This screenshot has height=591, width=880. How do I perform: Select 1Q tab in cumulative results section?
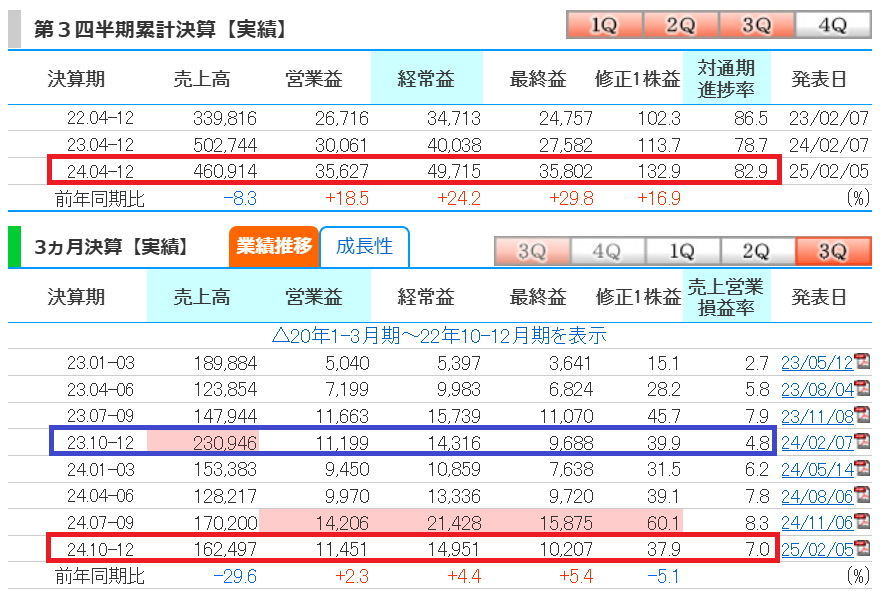[x=604, y=25]
